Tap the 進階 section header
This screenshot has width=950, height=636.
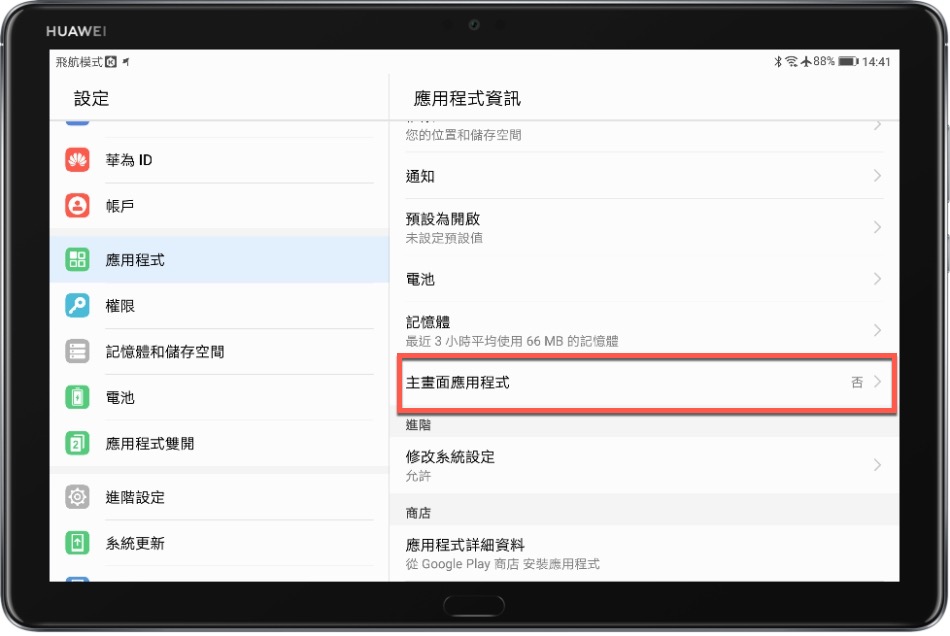pos(418,425)
